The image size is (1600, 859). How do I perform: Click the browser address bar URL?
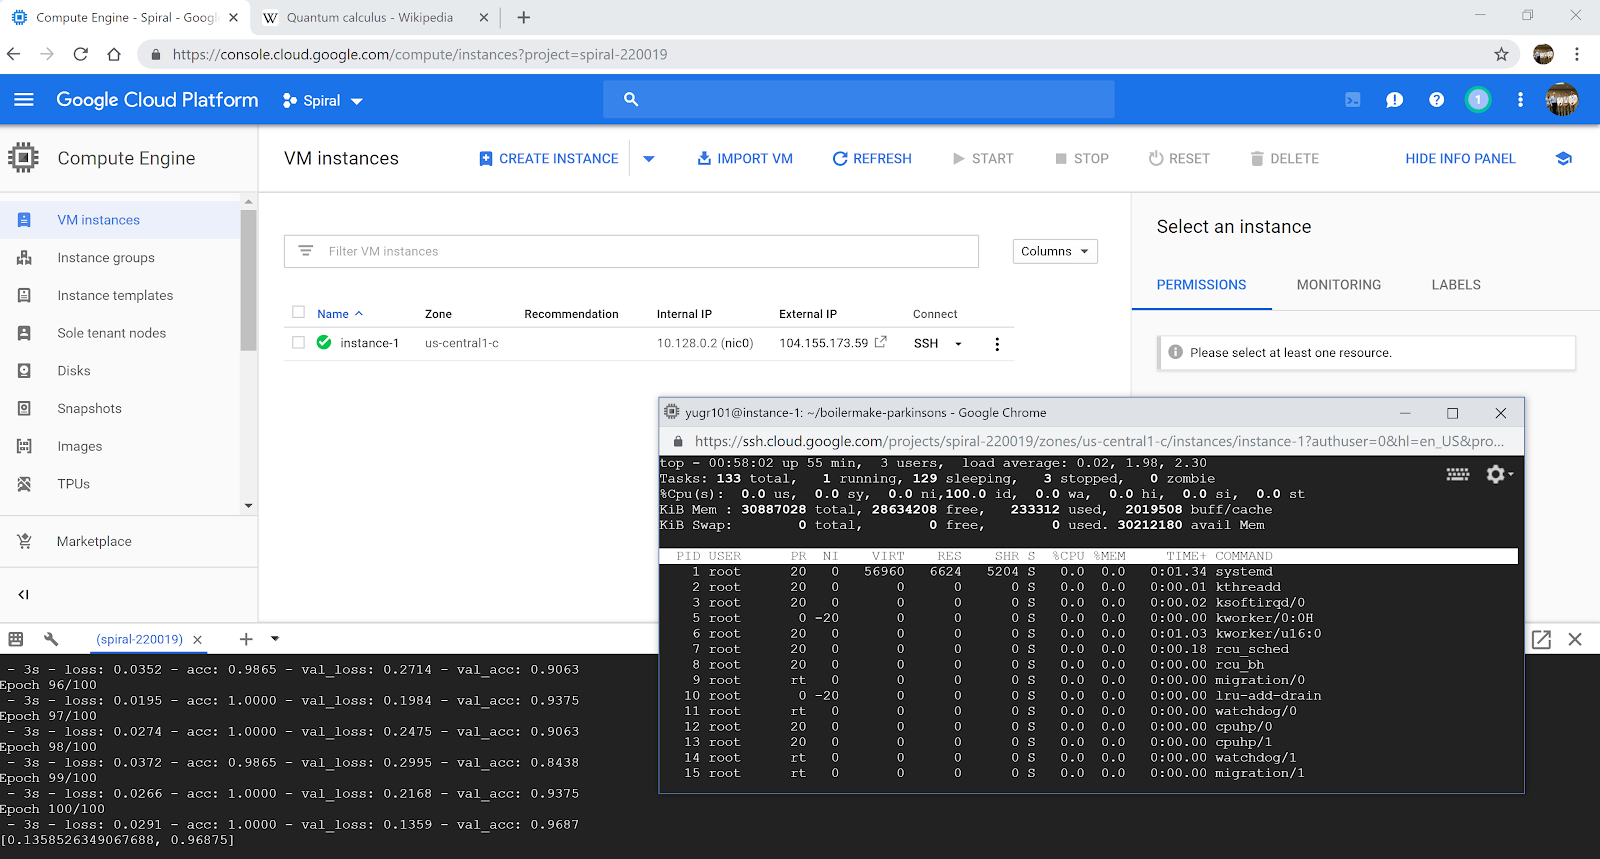click(420, 54)
